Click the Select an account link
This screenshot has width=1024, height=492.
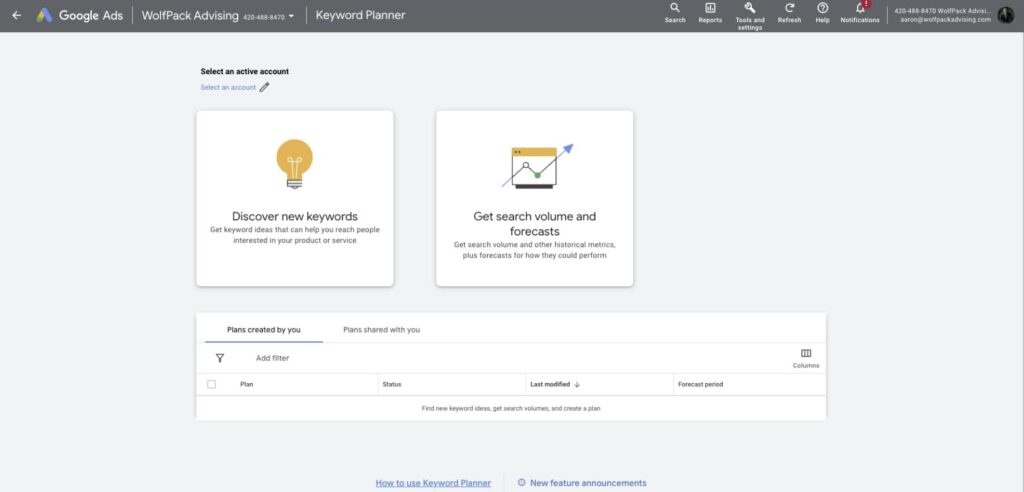click(228, 88)
